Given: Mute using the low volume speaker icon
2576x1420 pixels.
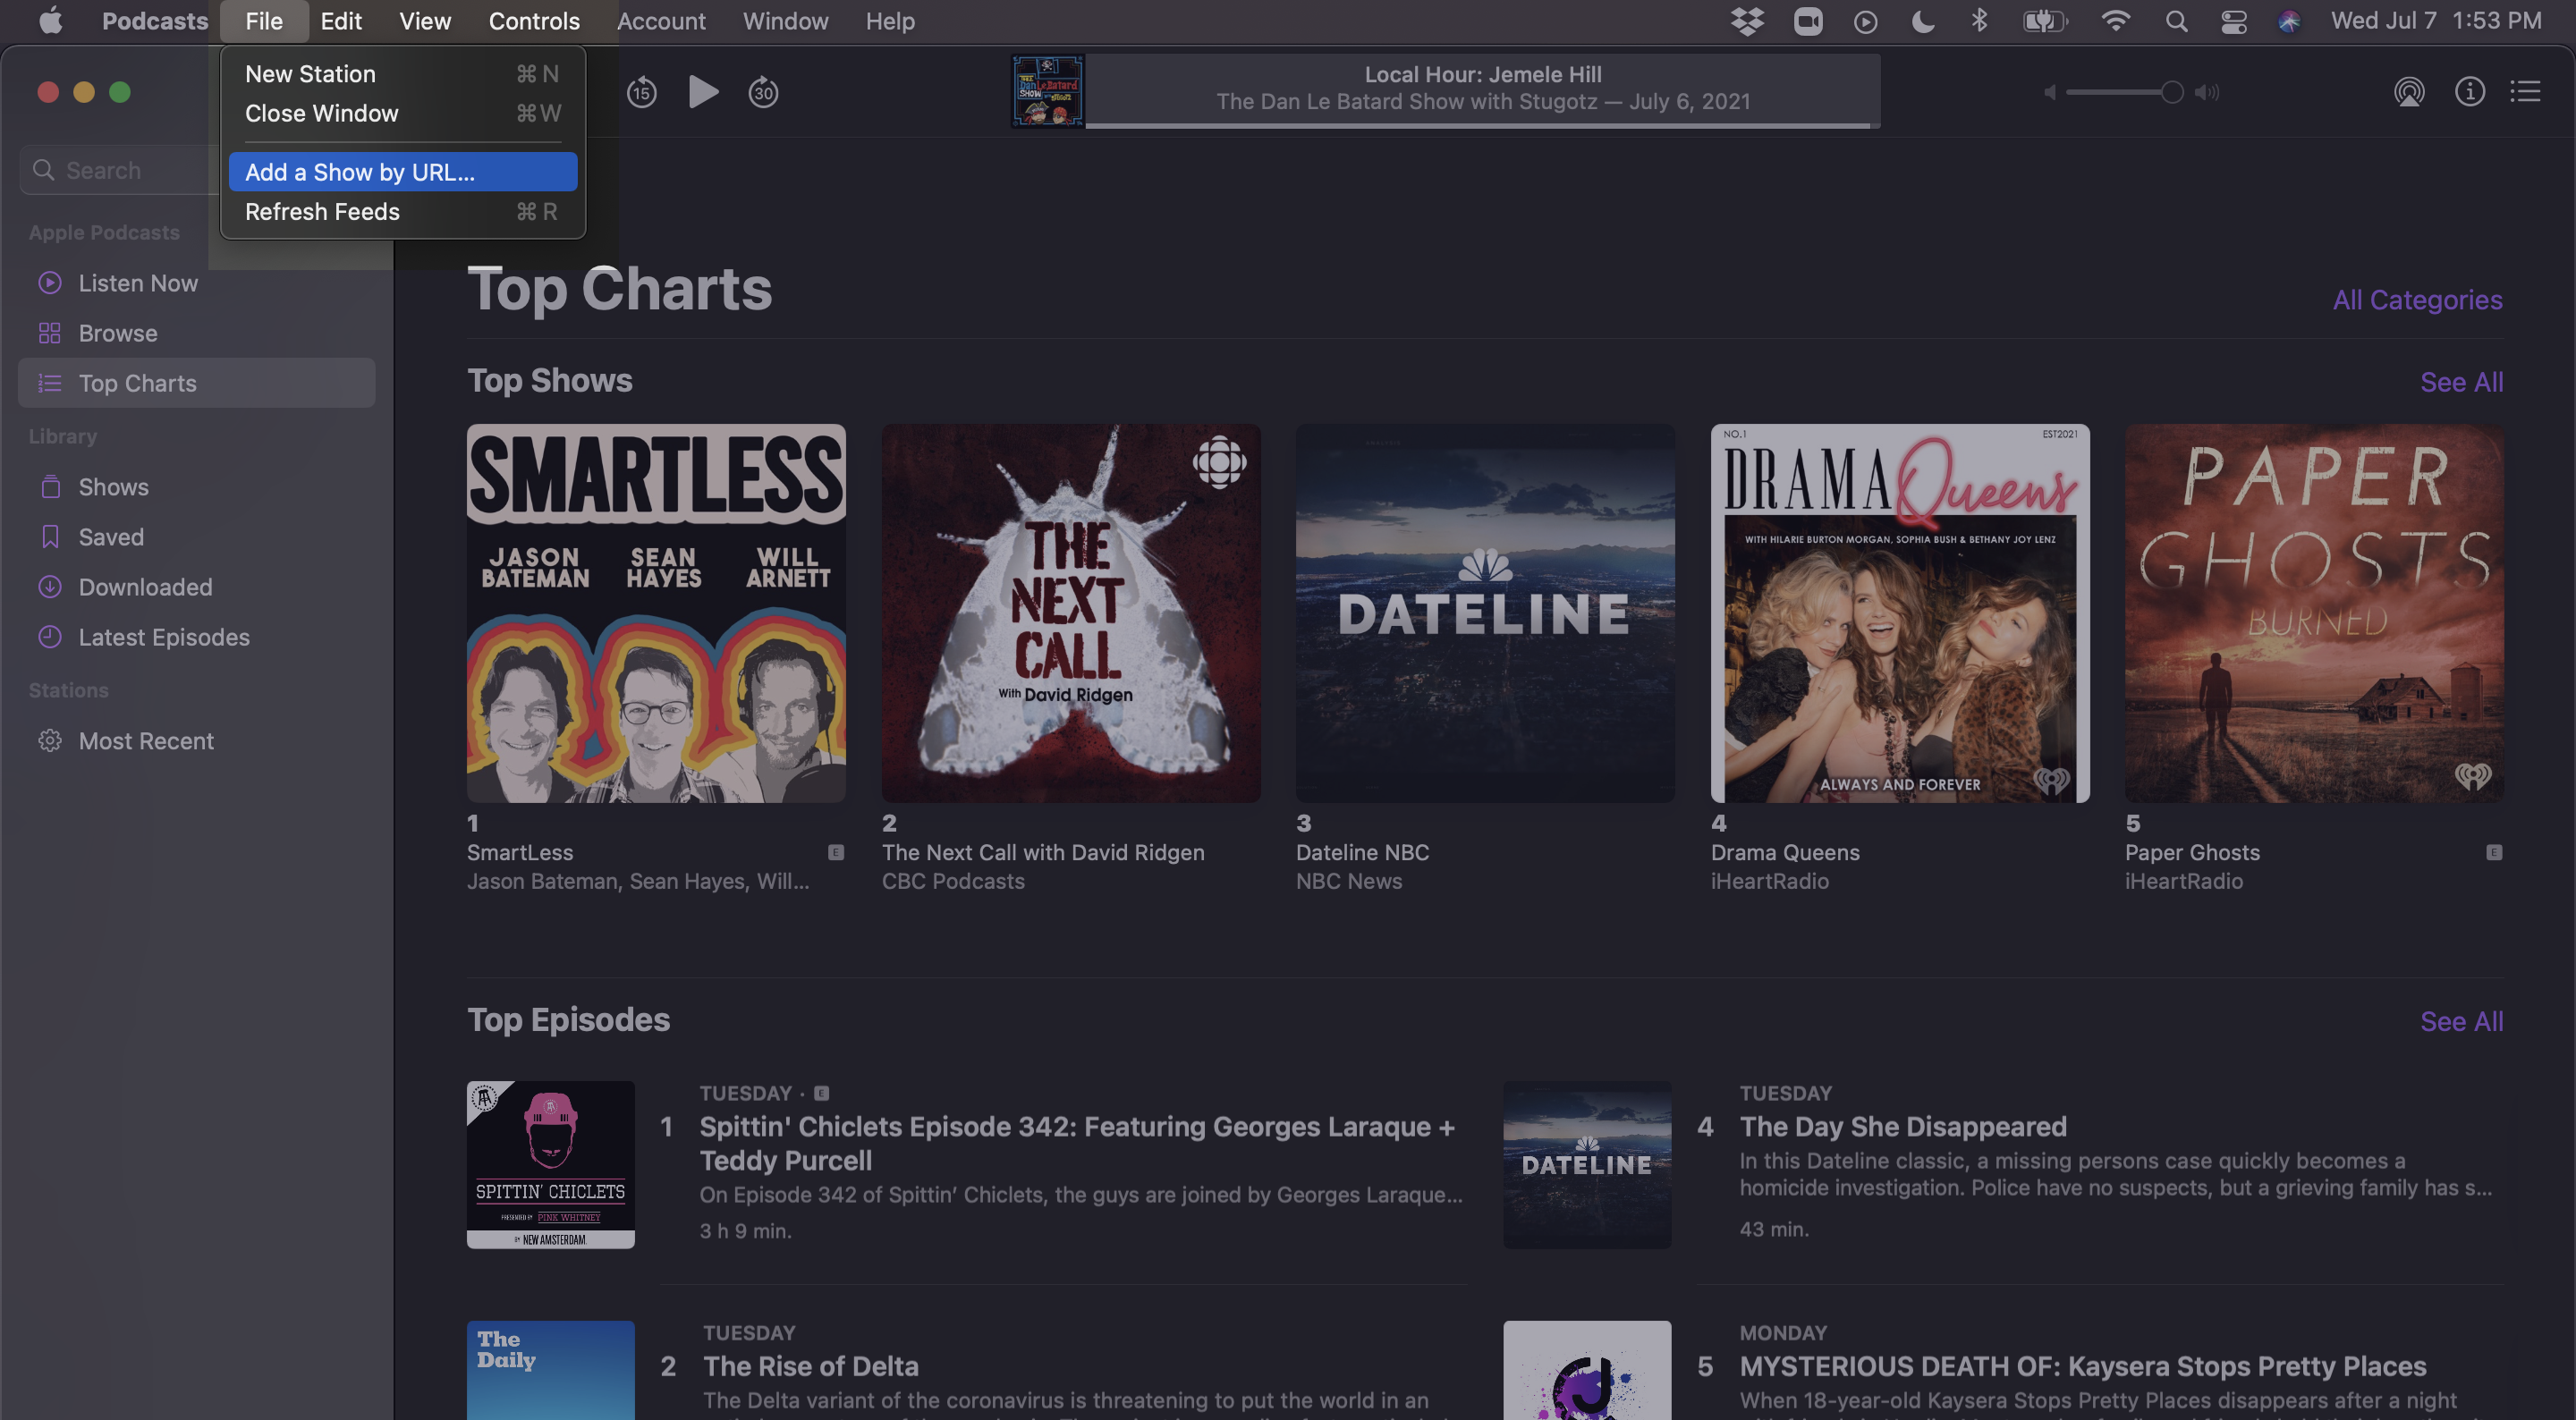Looking at the screenshot, I should 2049,93.
